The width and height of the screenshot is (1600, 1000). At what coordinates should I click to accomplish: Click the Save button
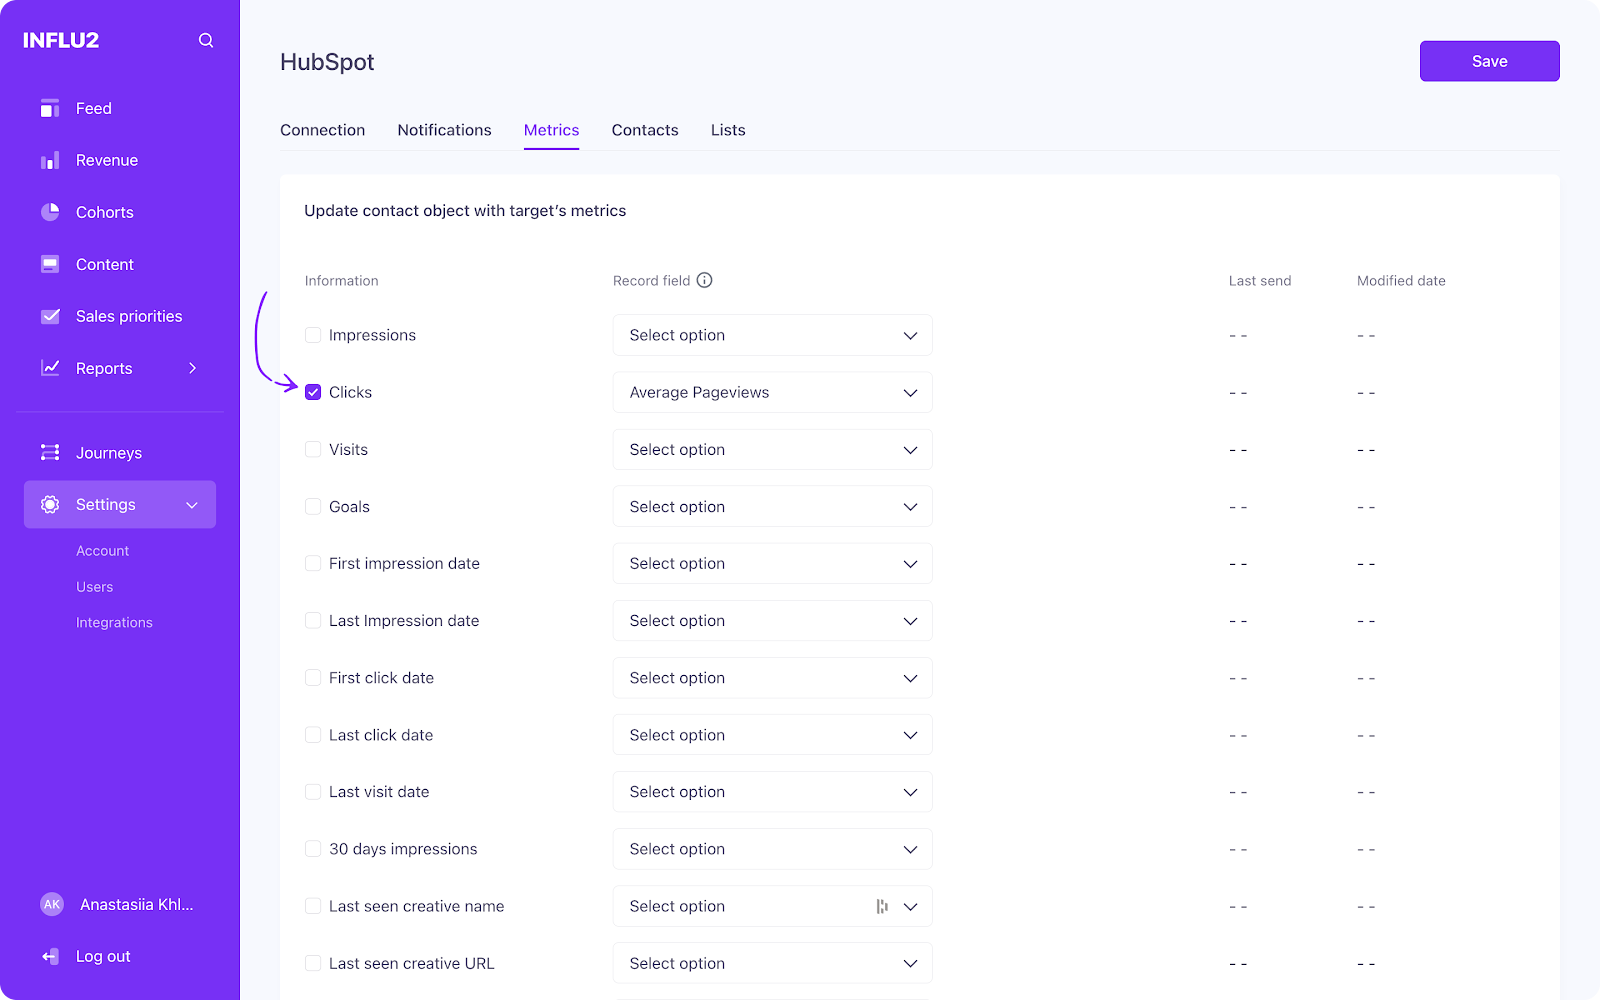[x=1490, y=61]
